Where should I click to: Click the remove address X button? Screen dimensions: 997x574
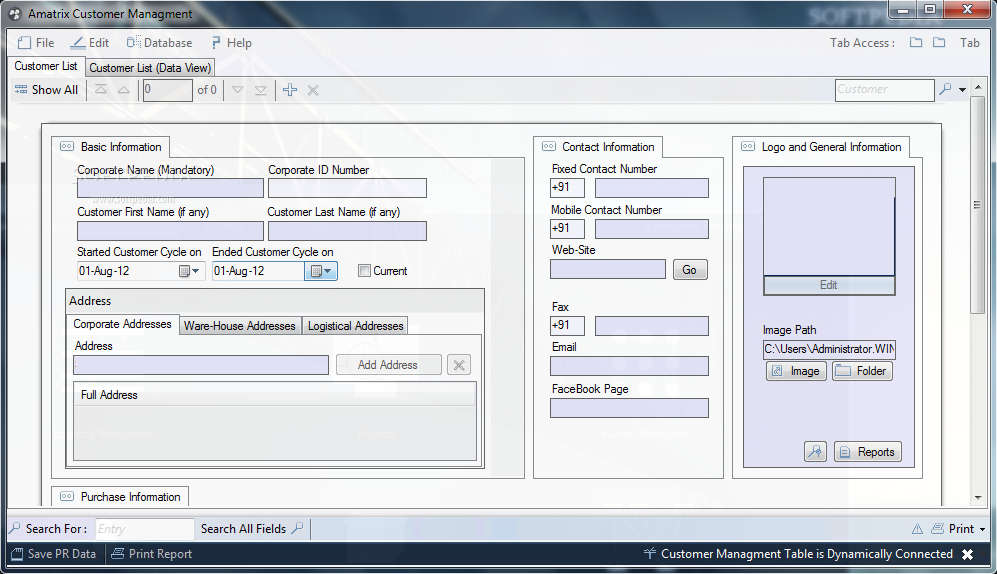click(459, 365)
